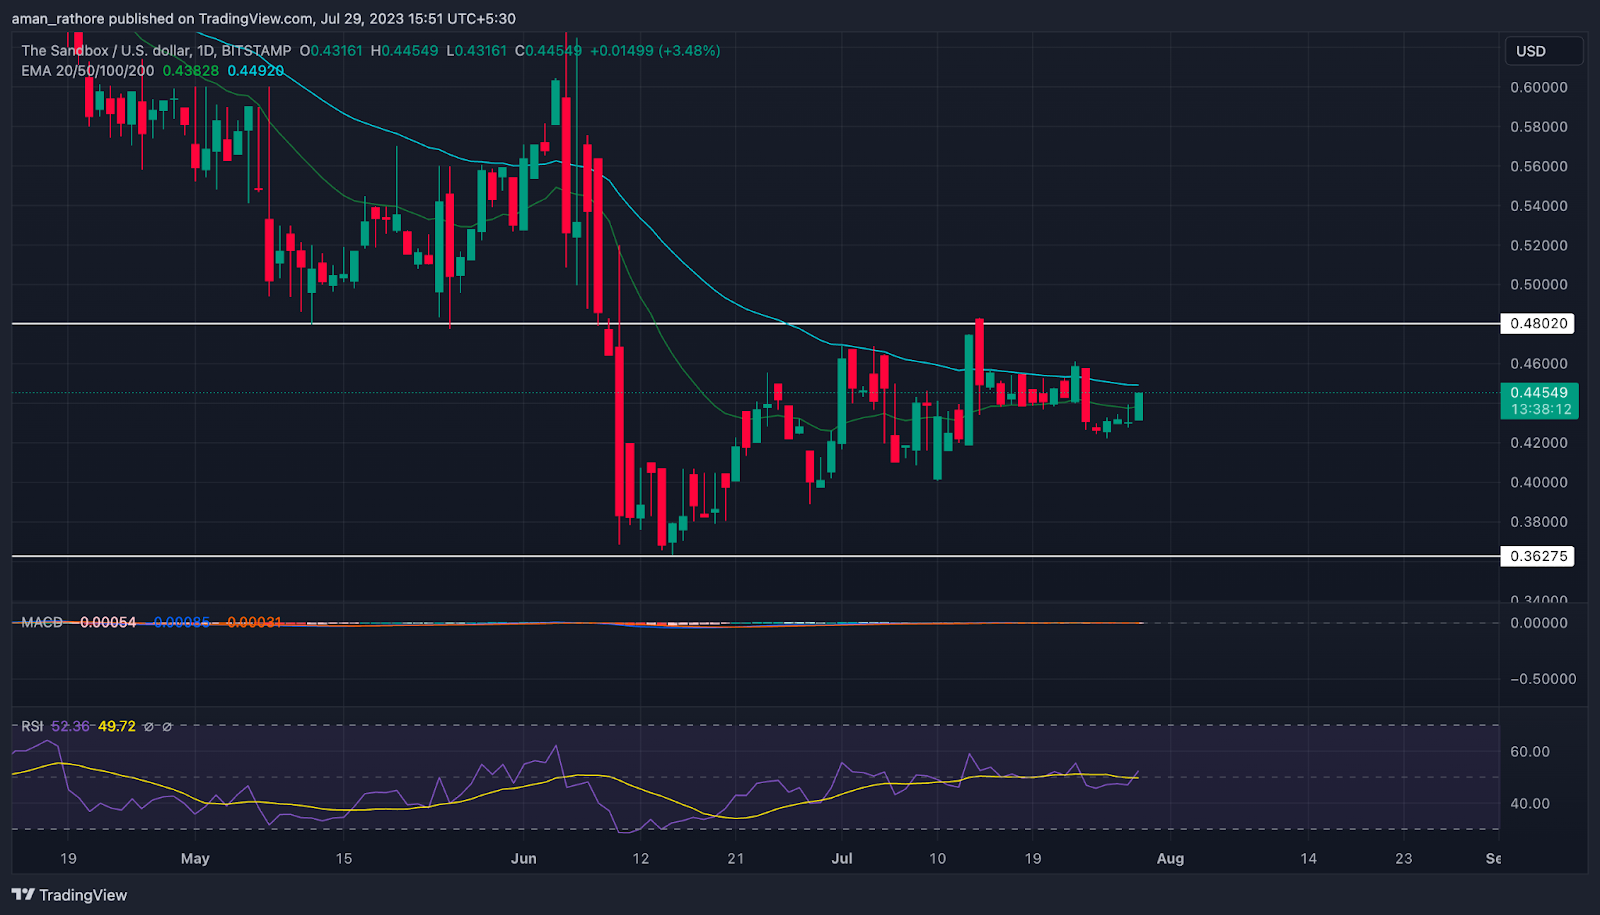
Task: Click the low value L0.43161
Action: 476,50
